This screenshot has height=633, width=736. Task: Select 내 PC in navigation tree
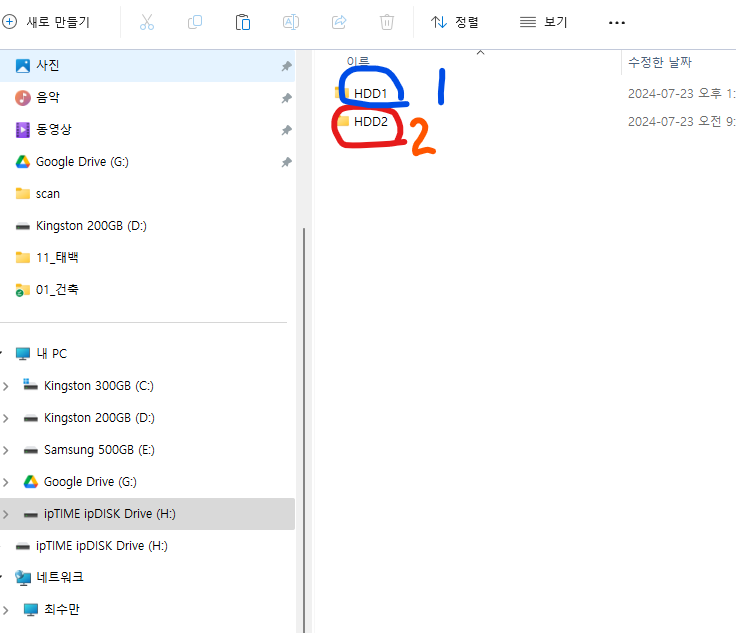point(147,353)
